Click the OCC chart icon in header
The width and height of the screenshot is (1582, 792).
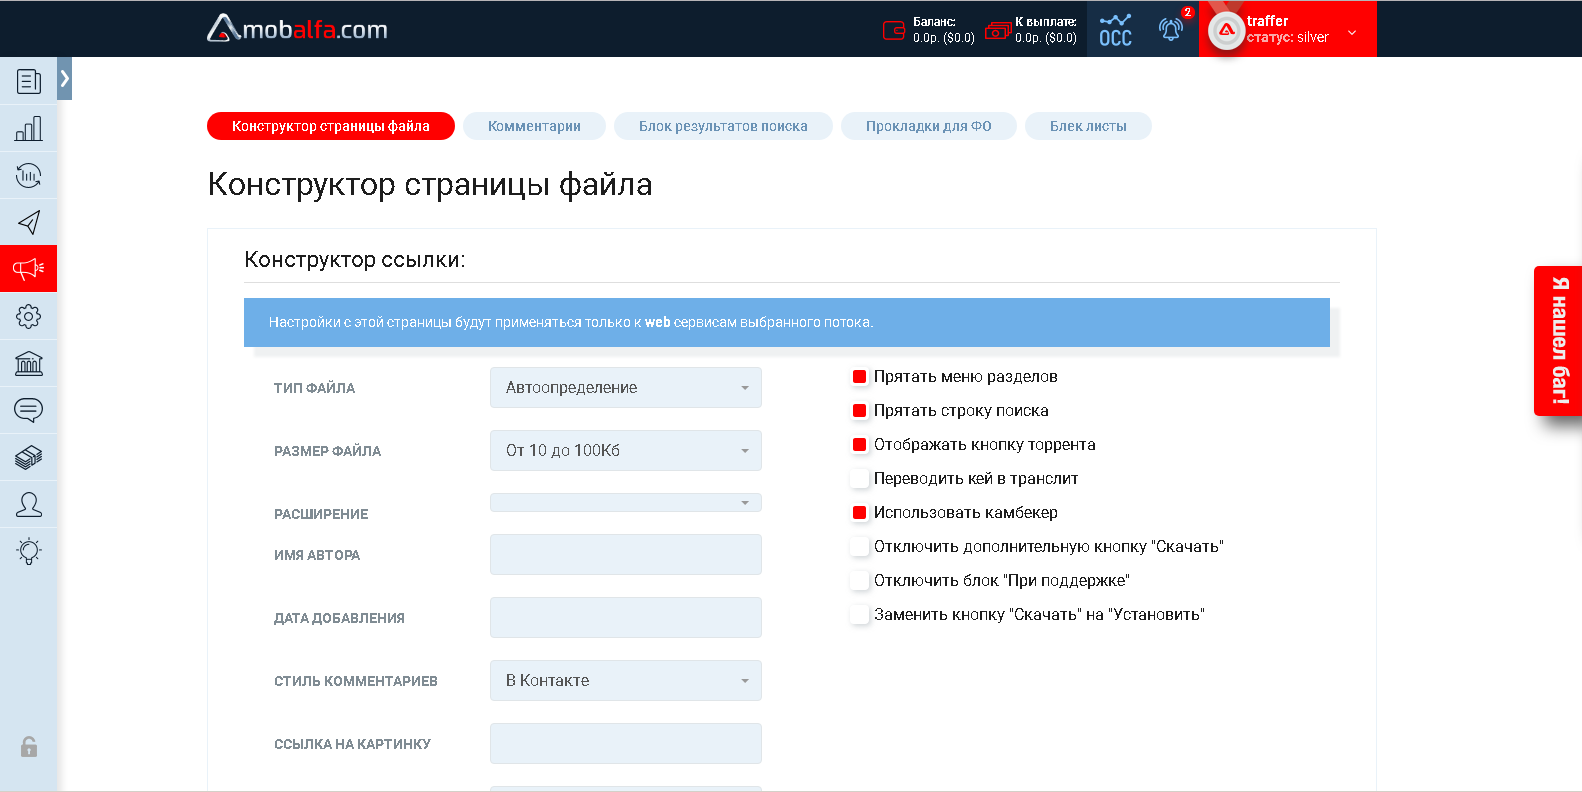1115,29
